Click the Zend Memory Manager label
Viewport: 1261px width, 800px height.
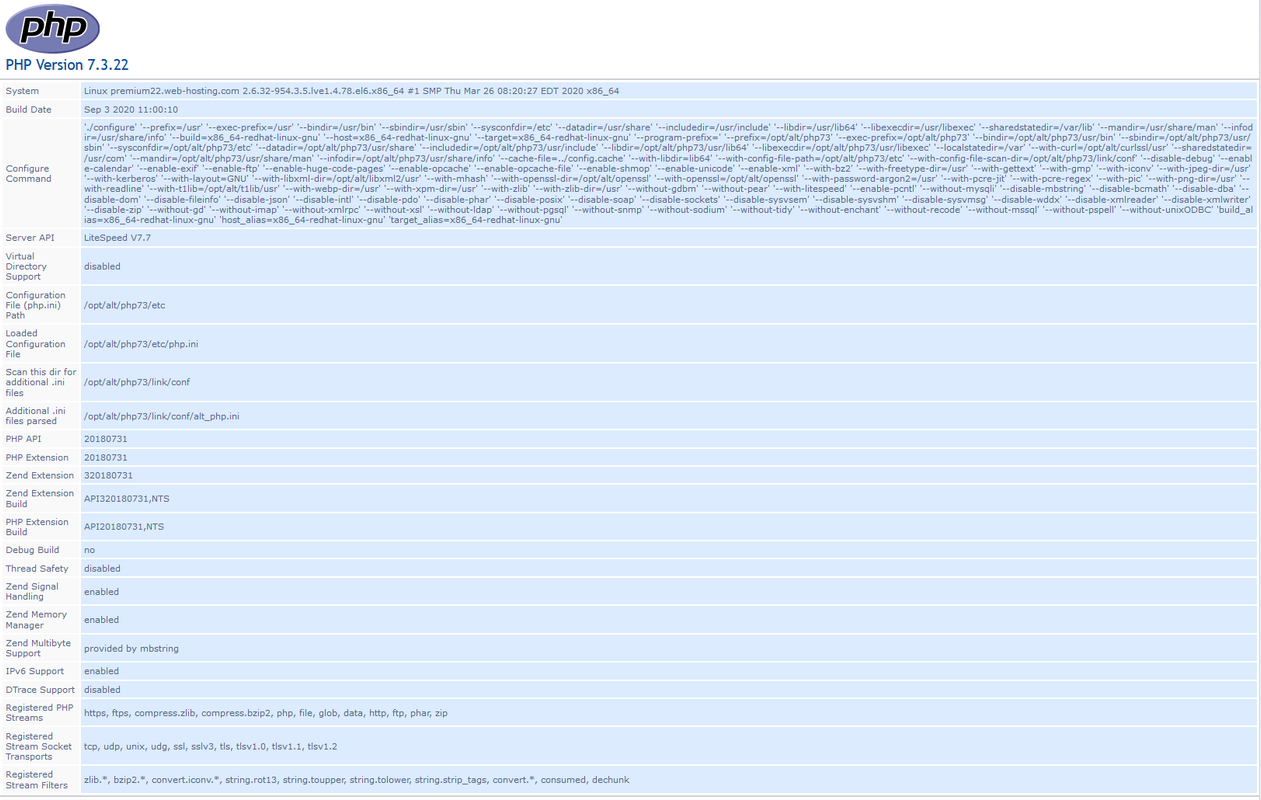[x=36, y=619]
